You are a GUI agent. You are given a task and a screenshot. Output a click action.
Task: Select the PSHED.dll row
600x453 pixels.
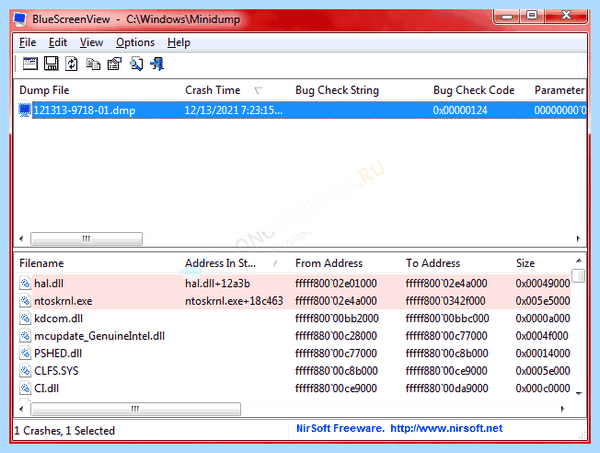[x=295, y=354]
